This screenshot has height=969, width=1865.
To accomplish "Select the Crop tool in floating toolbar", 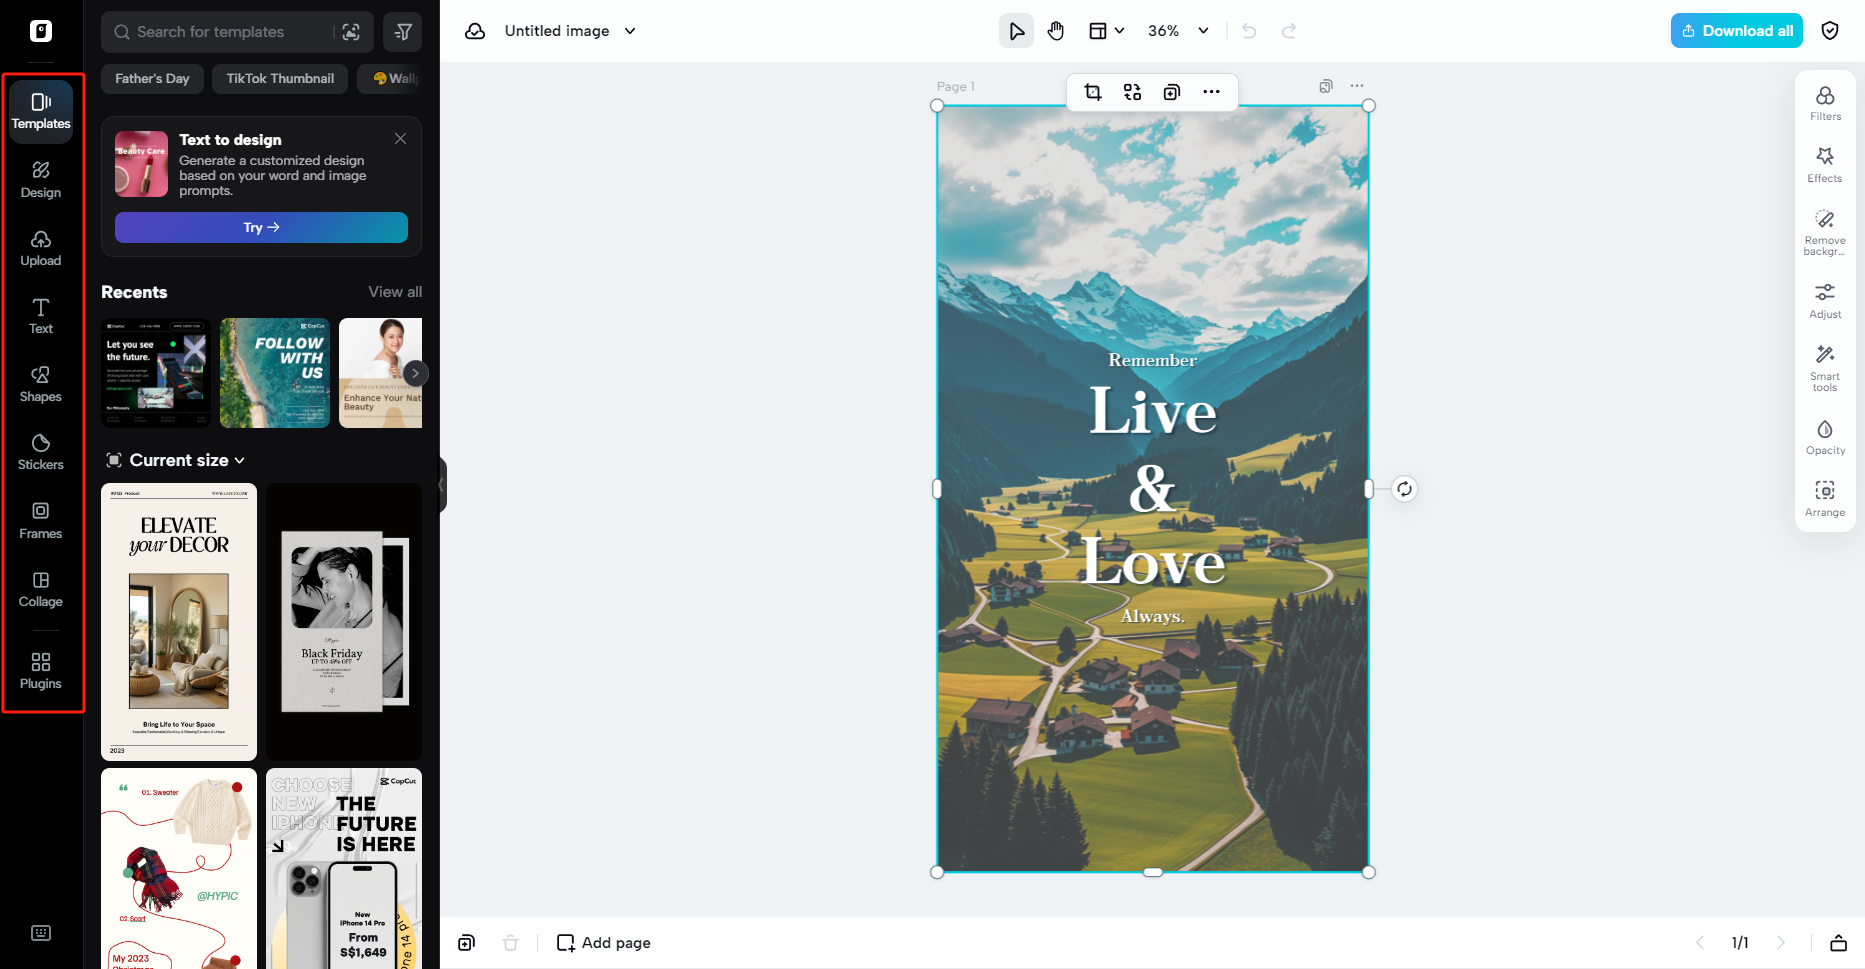I will tap(1093, 92).
